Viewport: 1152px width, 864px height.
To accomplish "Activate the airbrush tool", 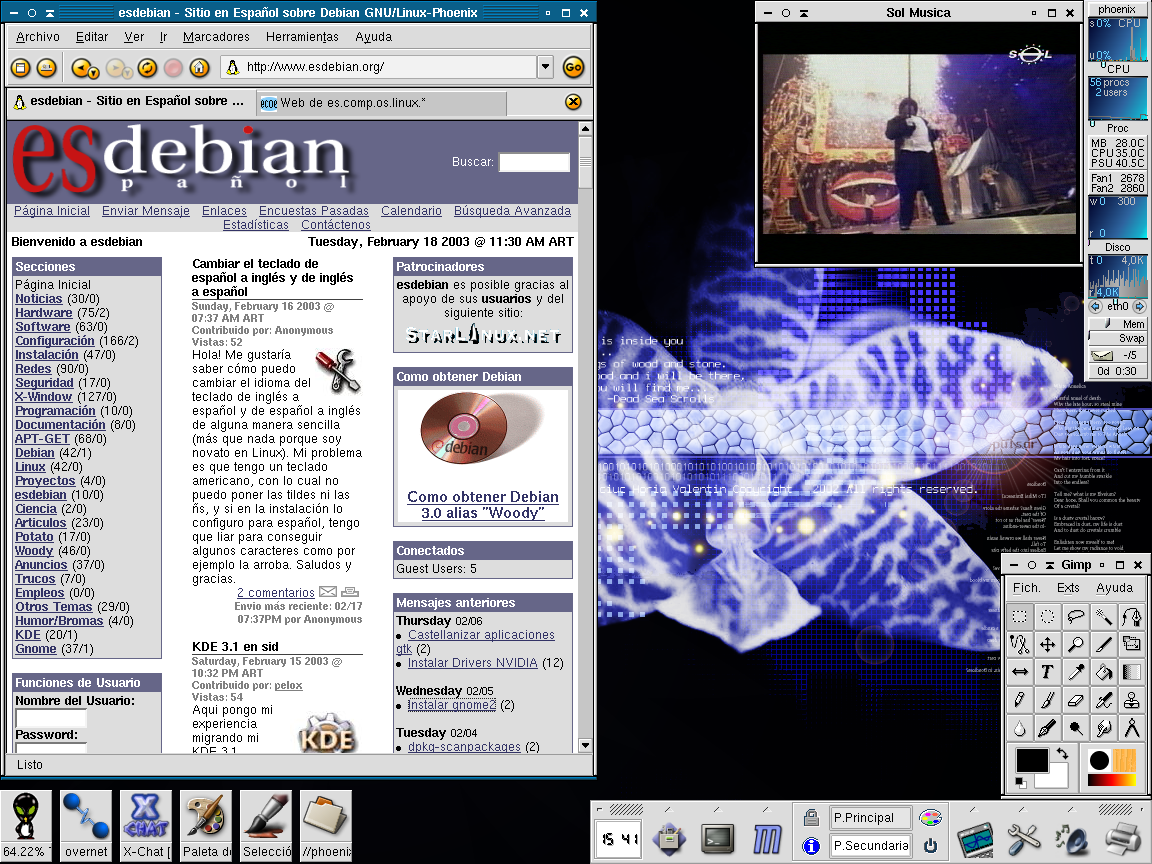I will coord(1103,700).
